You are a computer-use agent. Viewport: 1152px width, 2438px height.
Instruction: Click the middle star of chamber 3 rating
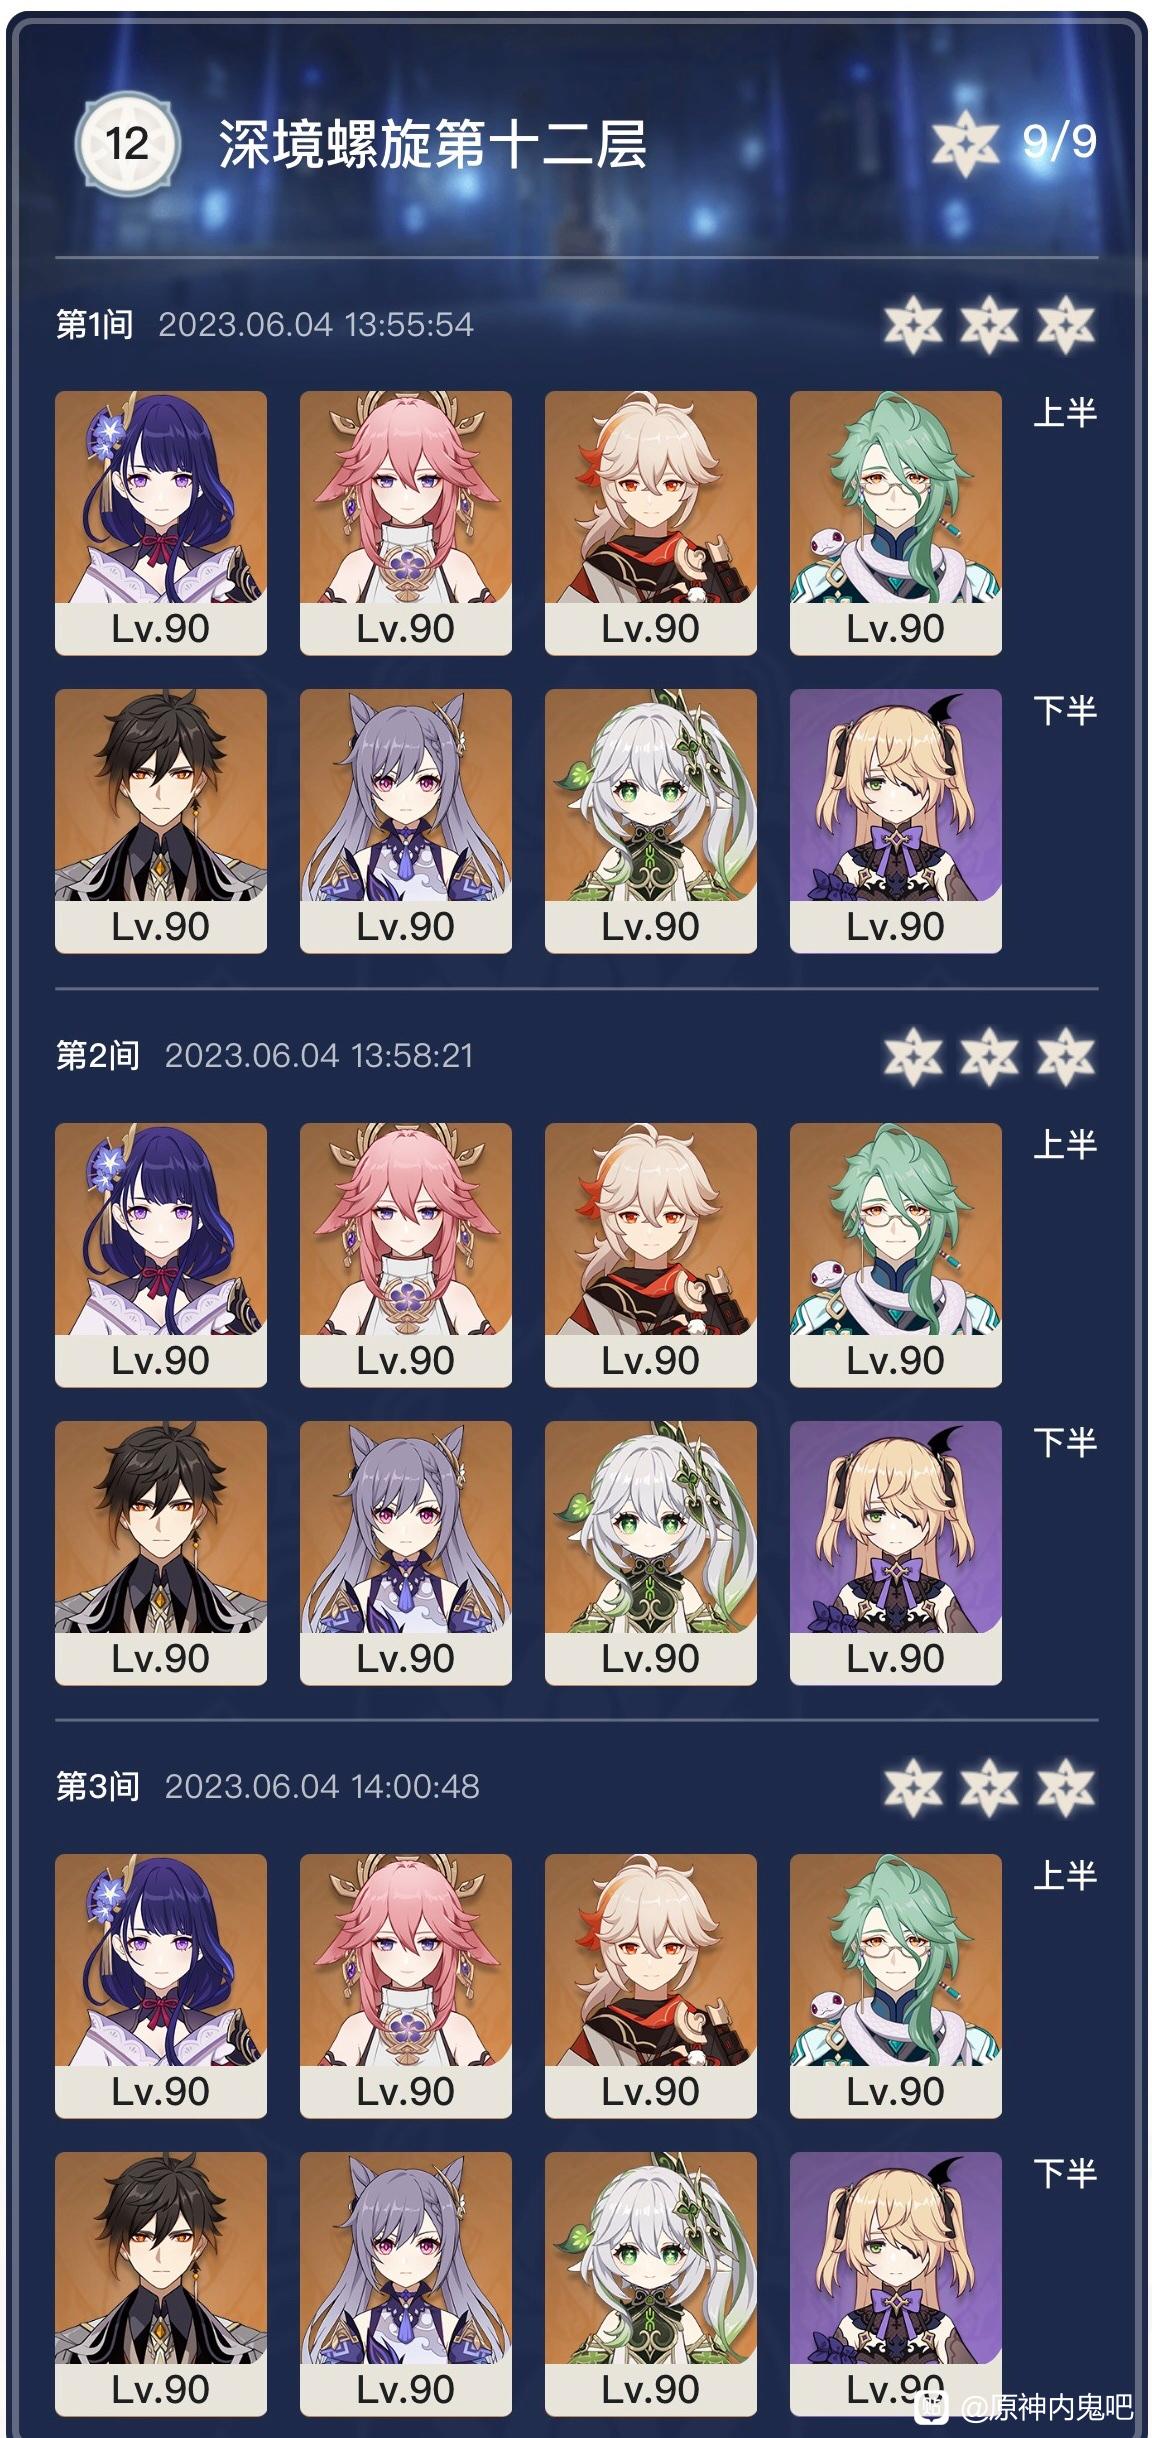point(989,1787)
